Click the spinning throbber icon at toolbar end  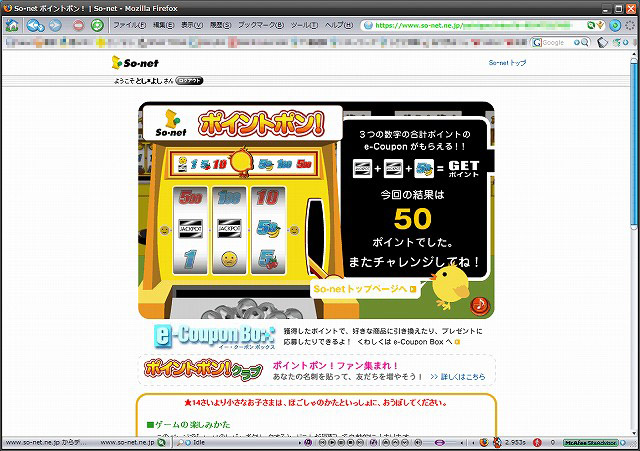[x=630, y=25]
